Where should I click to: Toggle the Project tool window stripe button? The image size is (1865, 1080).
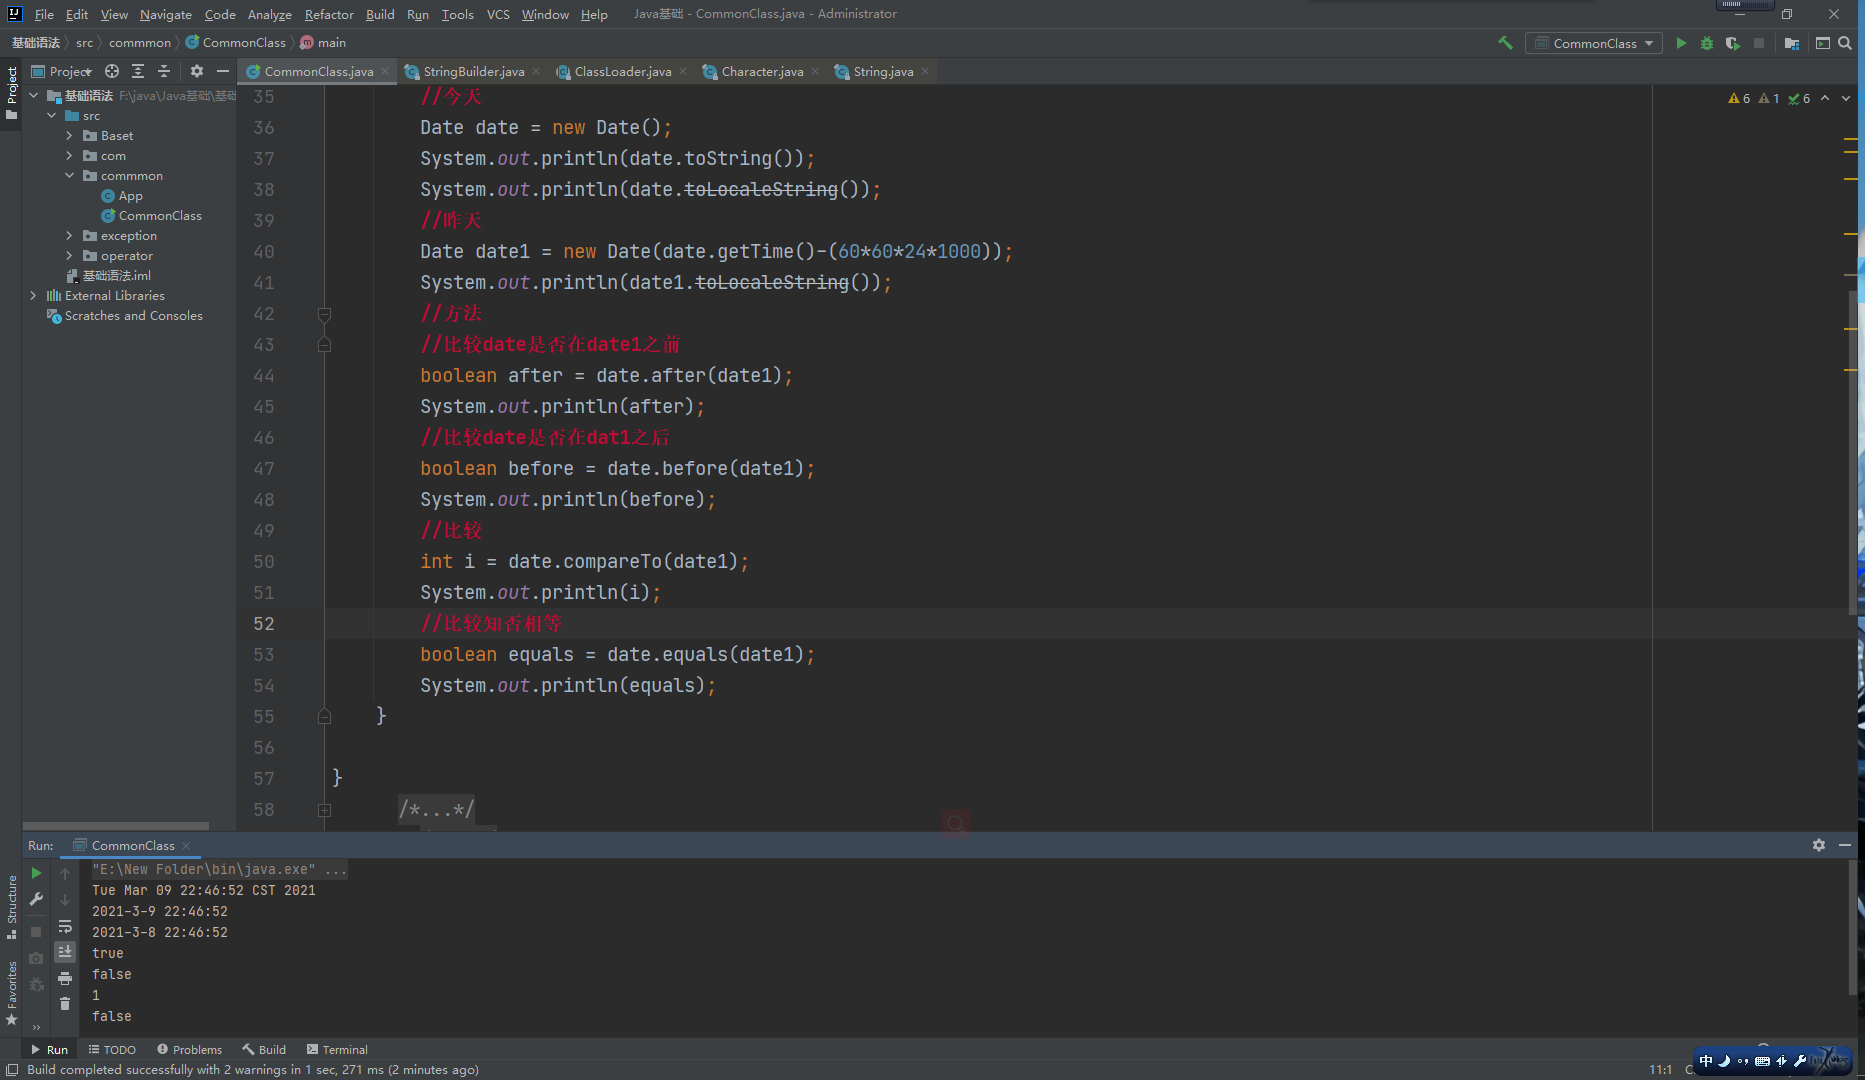coord(11,92)
